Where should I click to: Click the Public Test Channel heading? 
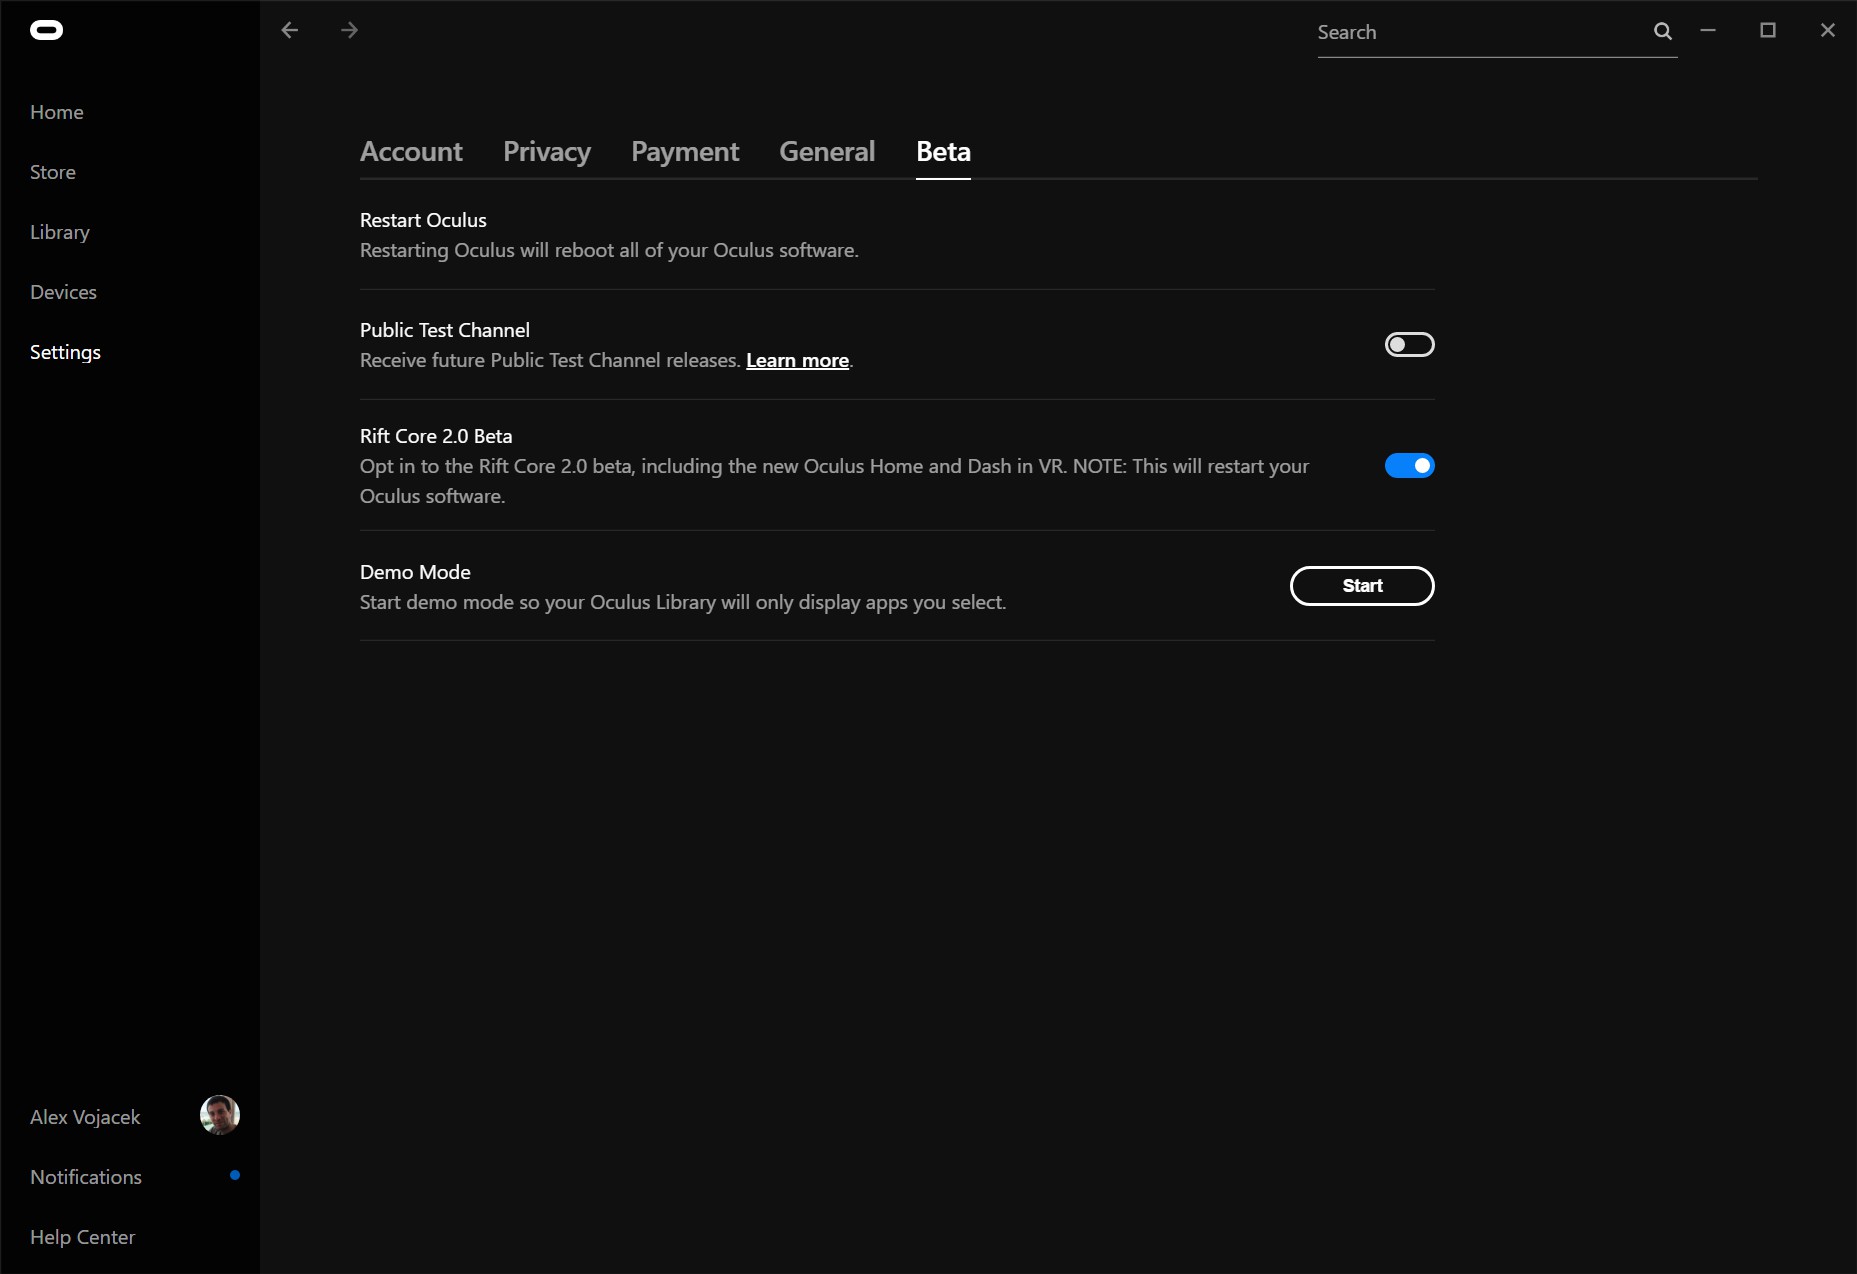coord(445,330)
